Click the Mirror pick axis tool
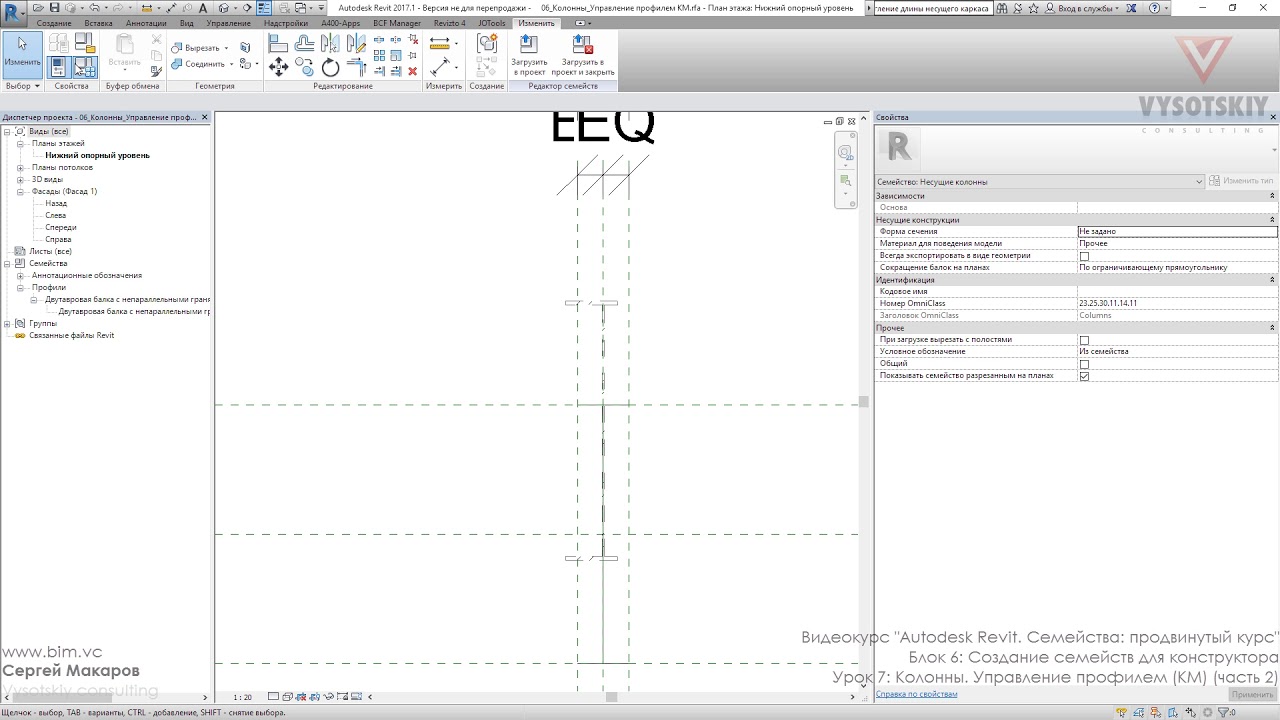This screenshot has width=1280, height=720. coord(330,44)
